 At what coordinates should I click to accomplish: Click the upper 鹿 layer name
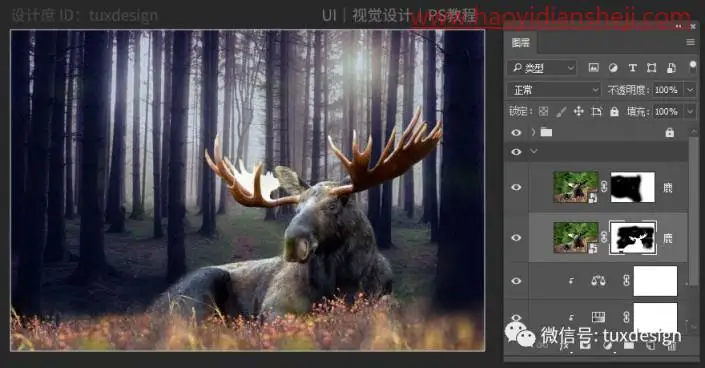pyautogui.click(x=668, y=187)
